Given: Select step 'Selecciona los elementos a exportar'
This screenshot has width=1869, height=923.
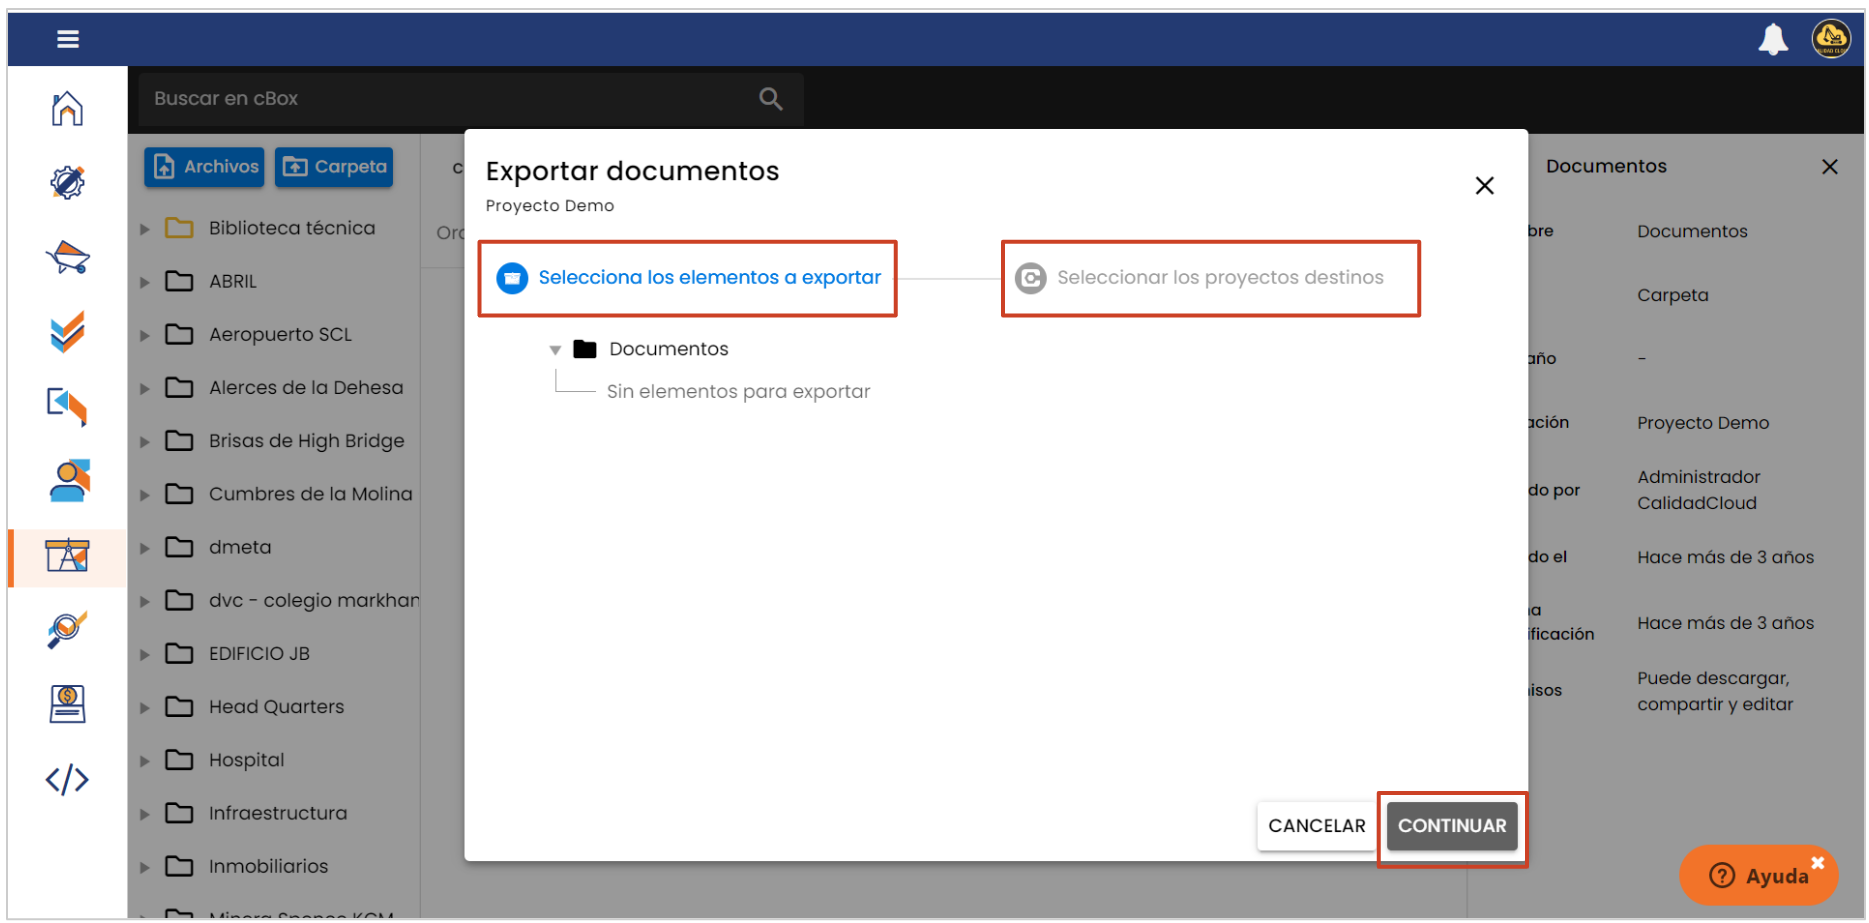Looking at the screenshot, I should click(x=688, y=278).
